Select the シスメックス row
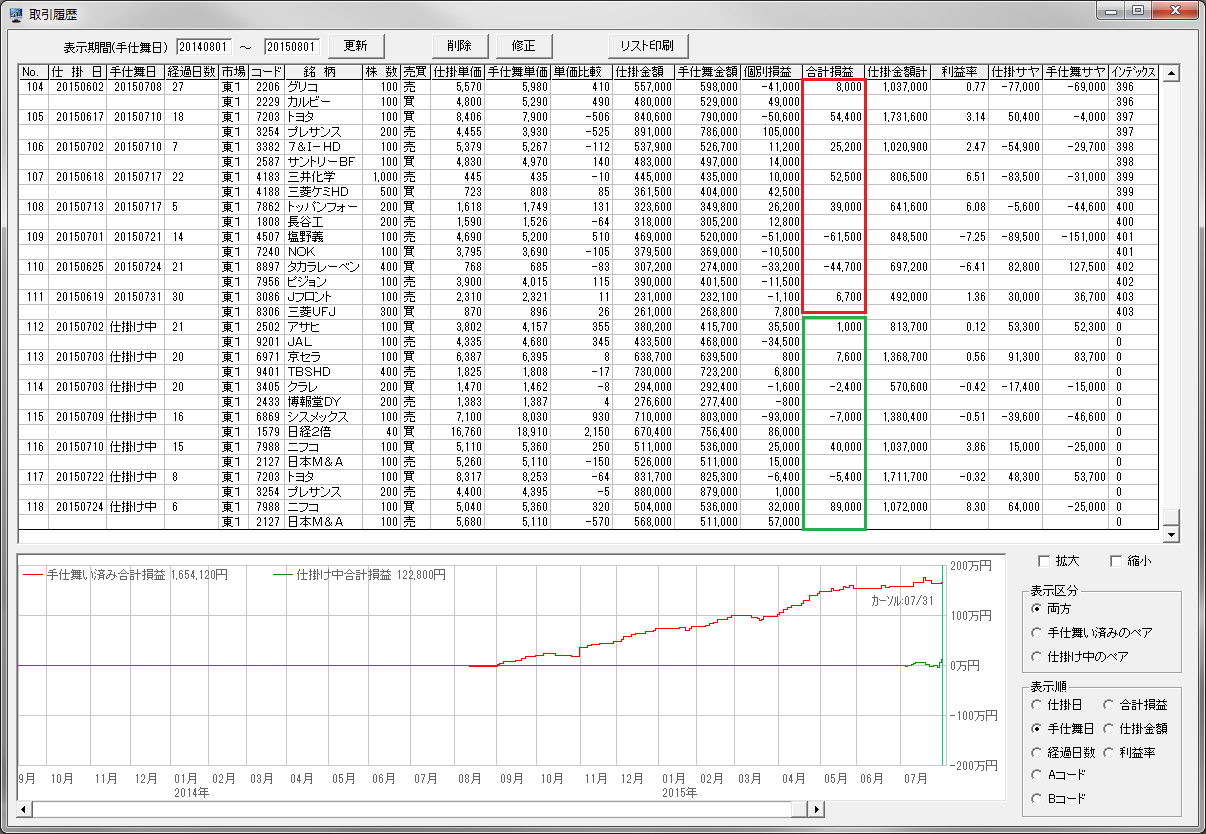This screenshot has width=1206, height=834. point(590,417)
